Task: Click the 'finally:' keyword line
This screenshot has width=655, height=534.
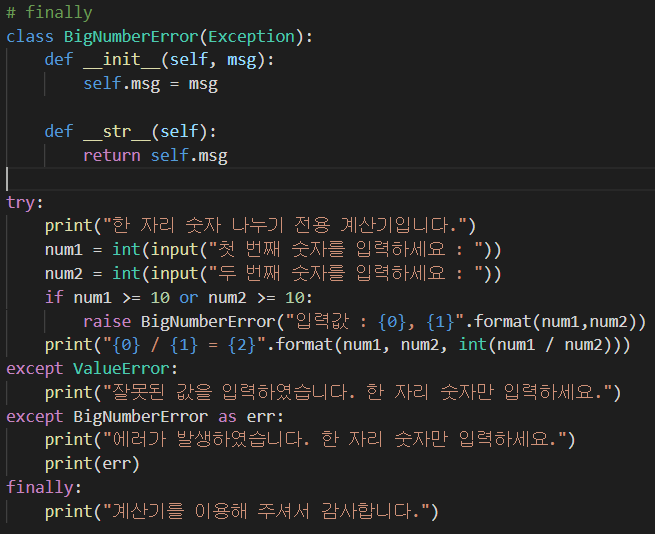Action: (x=44, y=488)
